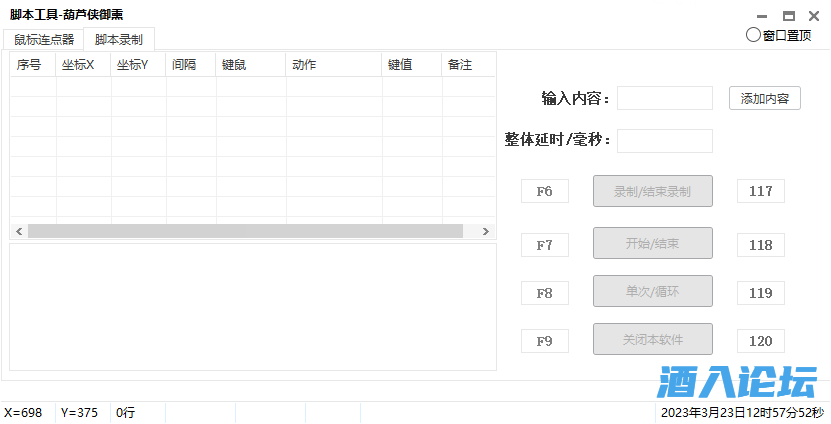
Task: Click the 序号 column header
Action: [x=33, y=65]
